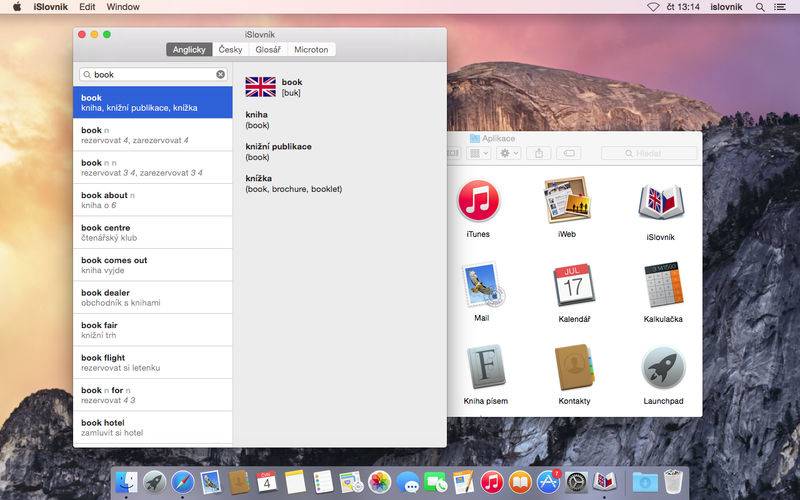This screenshot has width=800, height=500.
Task: Open Spotlight search in menu bar
Action: click(x=760, y=7)
